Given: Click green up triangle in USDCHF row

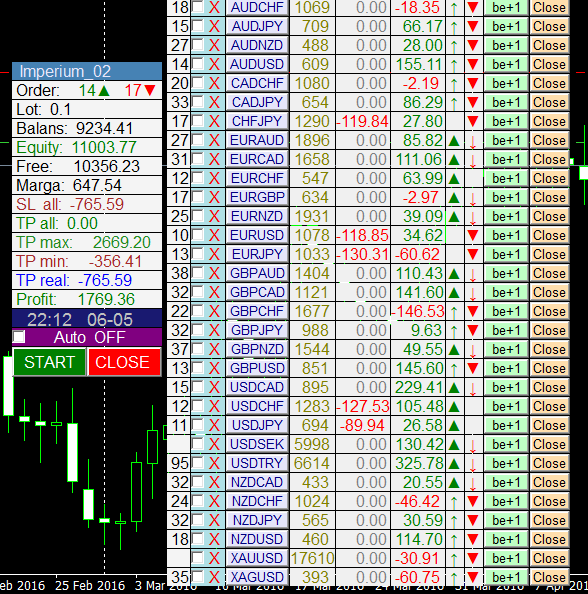Looking at the screenshot, I should click(x=454, y=407).
